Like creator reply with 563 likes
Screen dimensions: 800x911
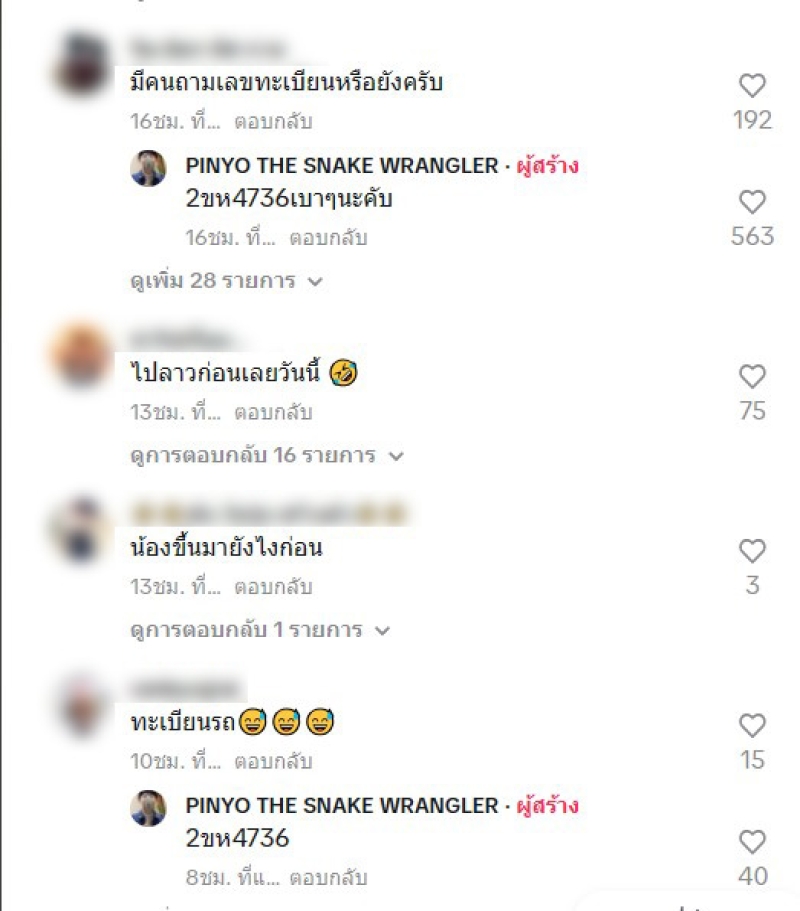point(752,202)
